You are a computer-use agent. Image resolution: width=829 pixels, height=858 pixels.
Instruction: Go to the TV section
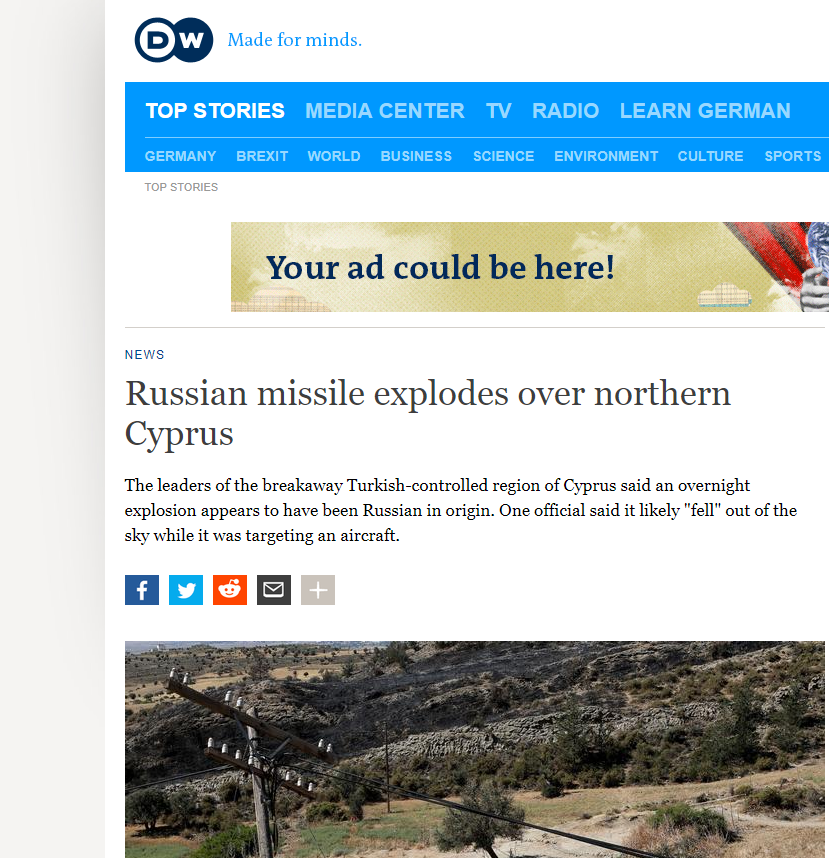click(498, 111)
